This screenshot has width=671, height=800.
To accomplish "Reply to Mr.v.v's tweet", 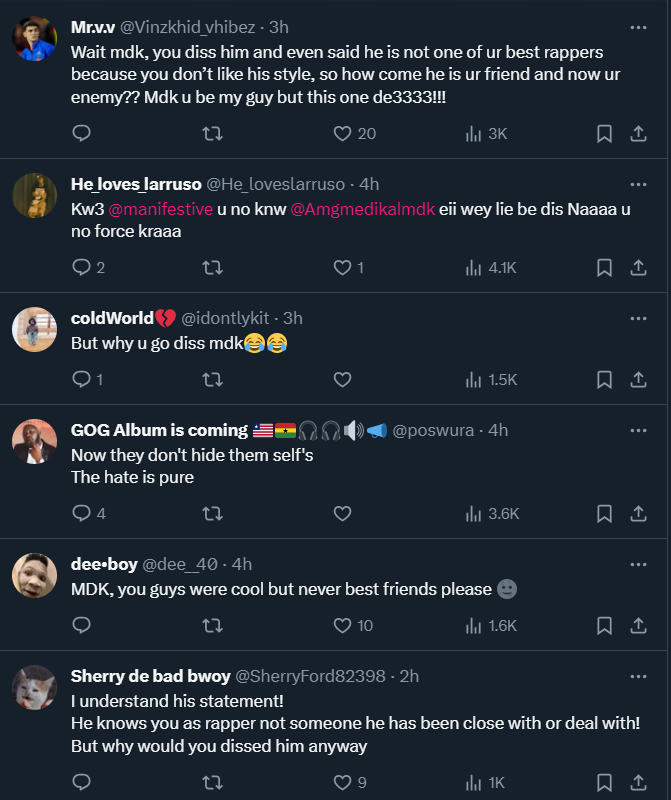I will [82, 133].
